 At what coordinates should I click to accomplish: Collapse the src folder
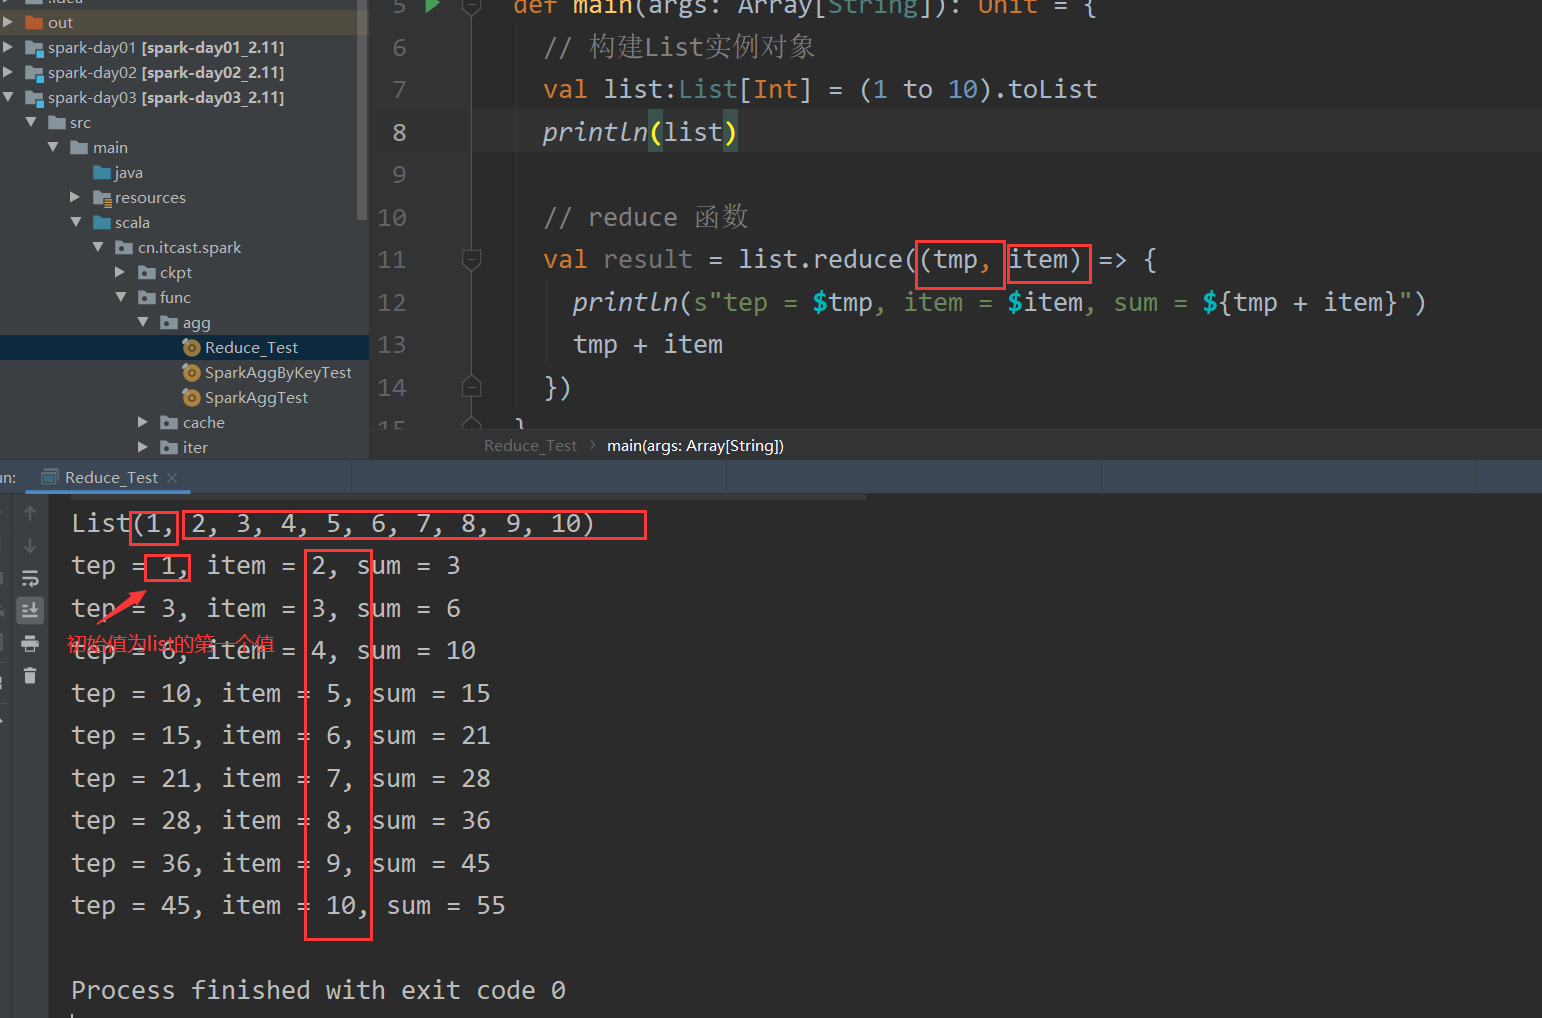point(31,122)
